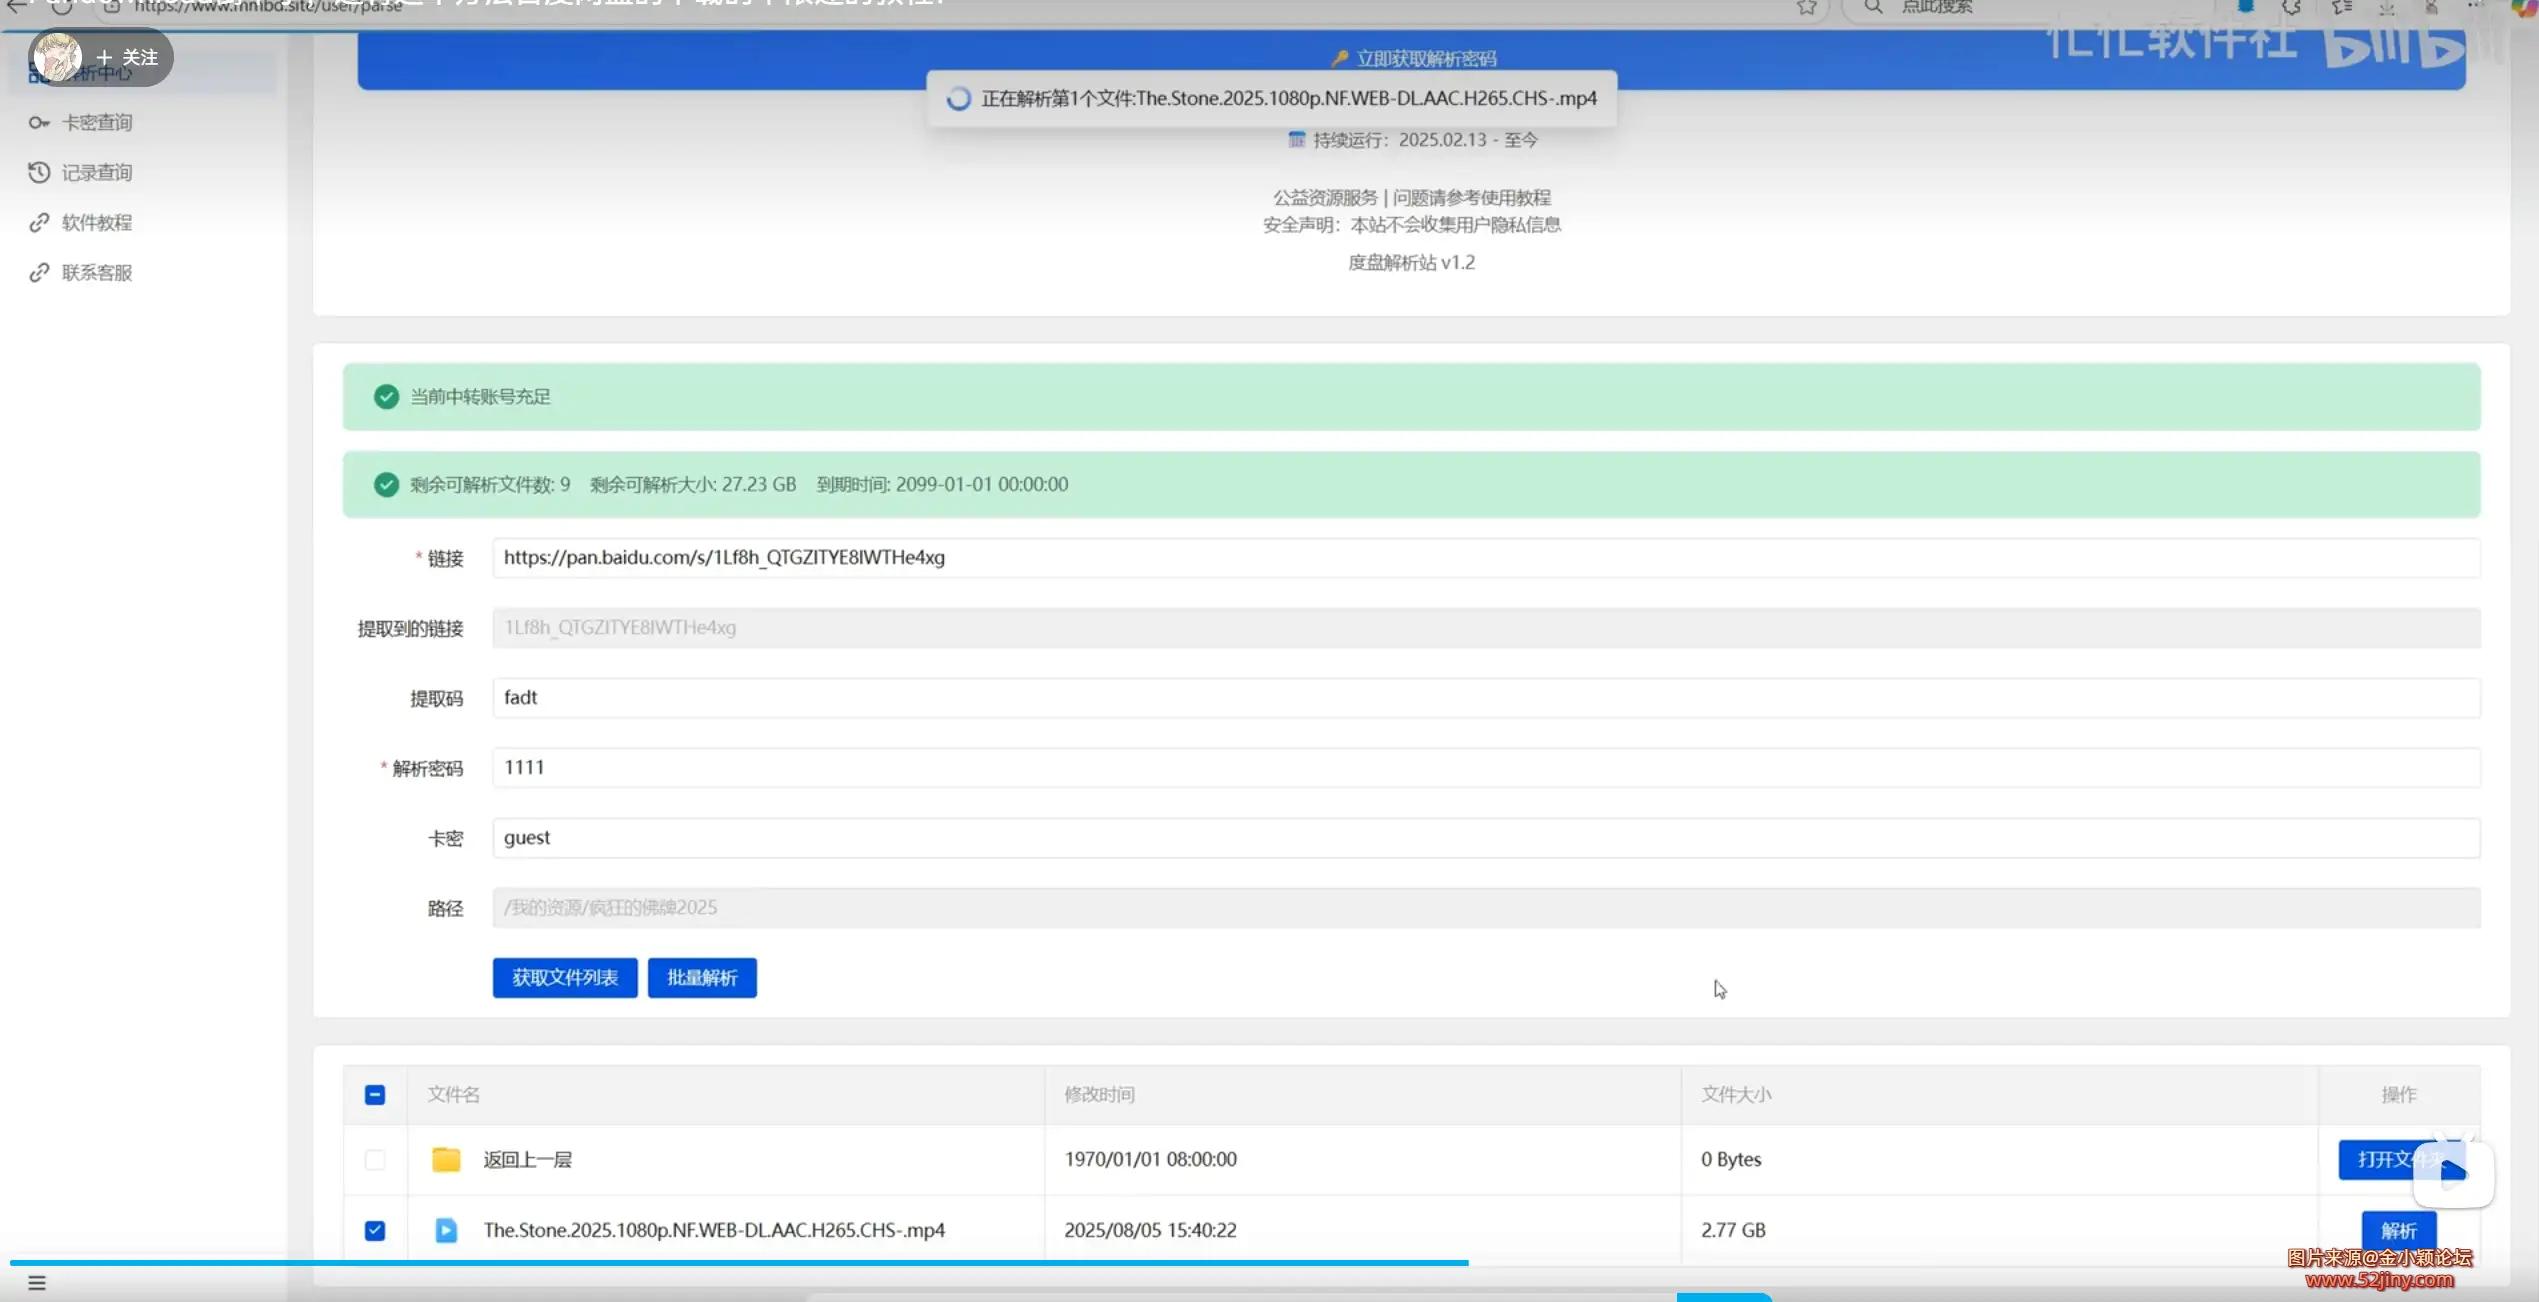
Task: Click the 卡密 field containing guest
Action: (1485, 838)
